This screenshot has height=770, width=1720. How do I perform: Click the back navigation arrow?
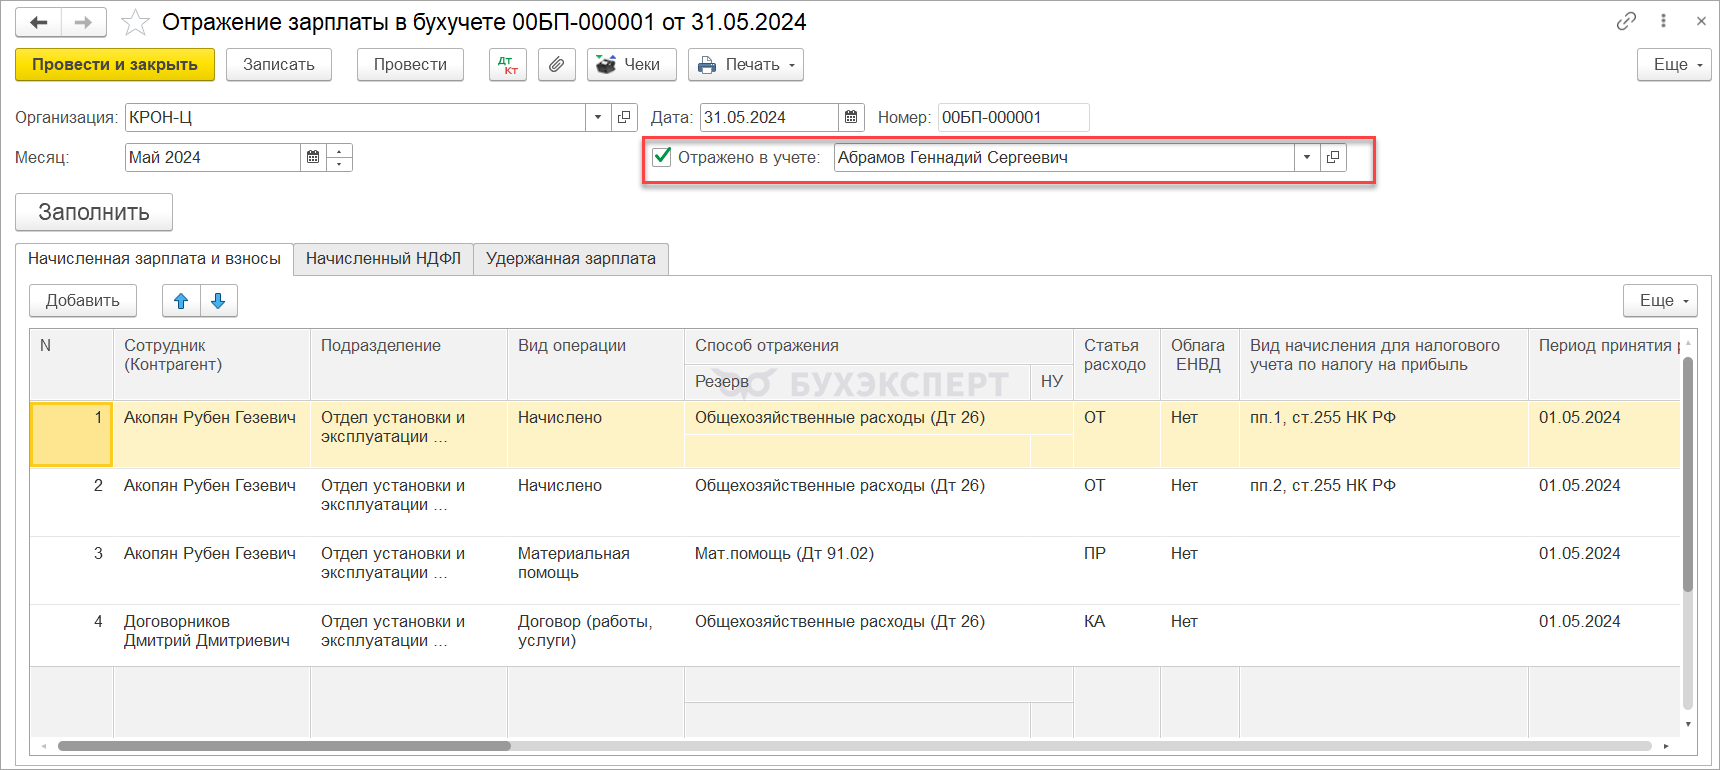pyautogui.click(x=38, y=22)
